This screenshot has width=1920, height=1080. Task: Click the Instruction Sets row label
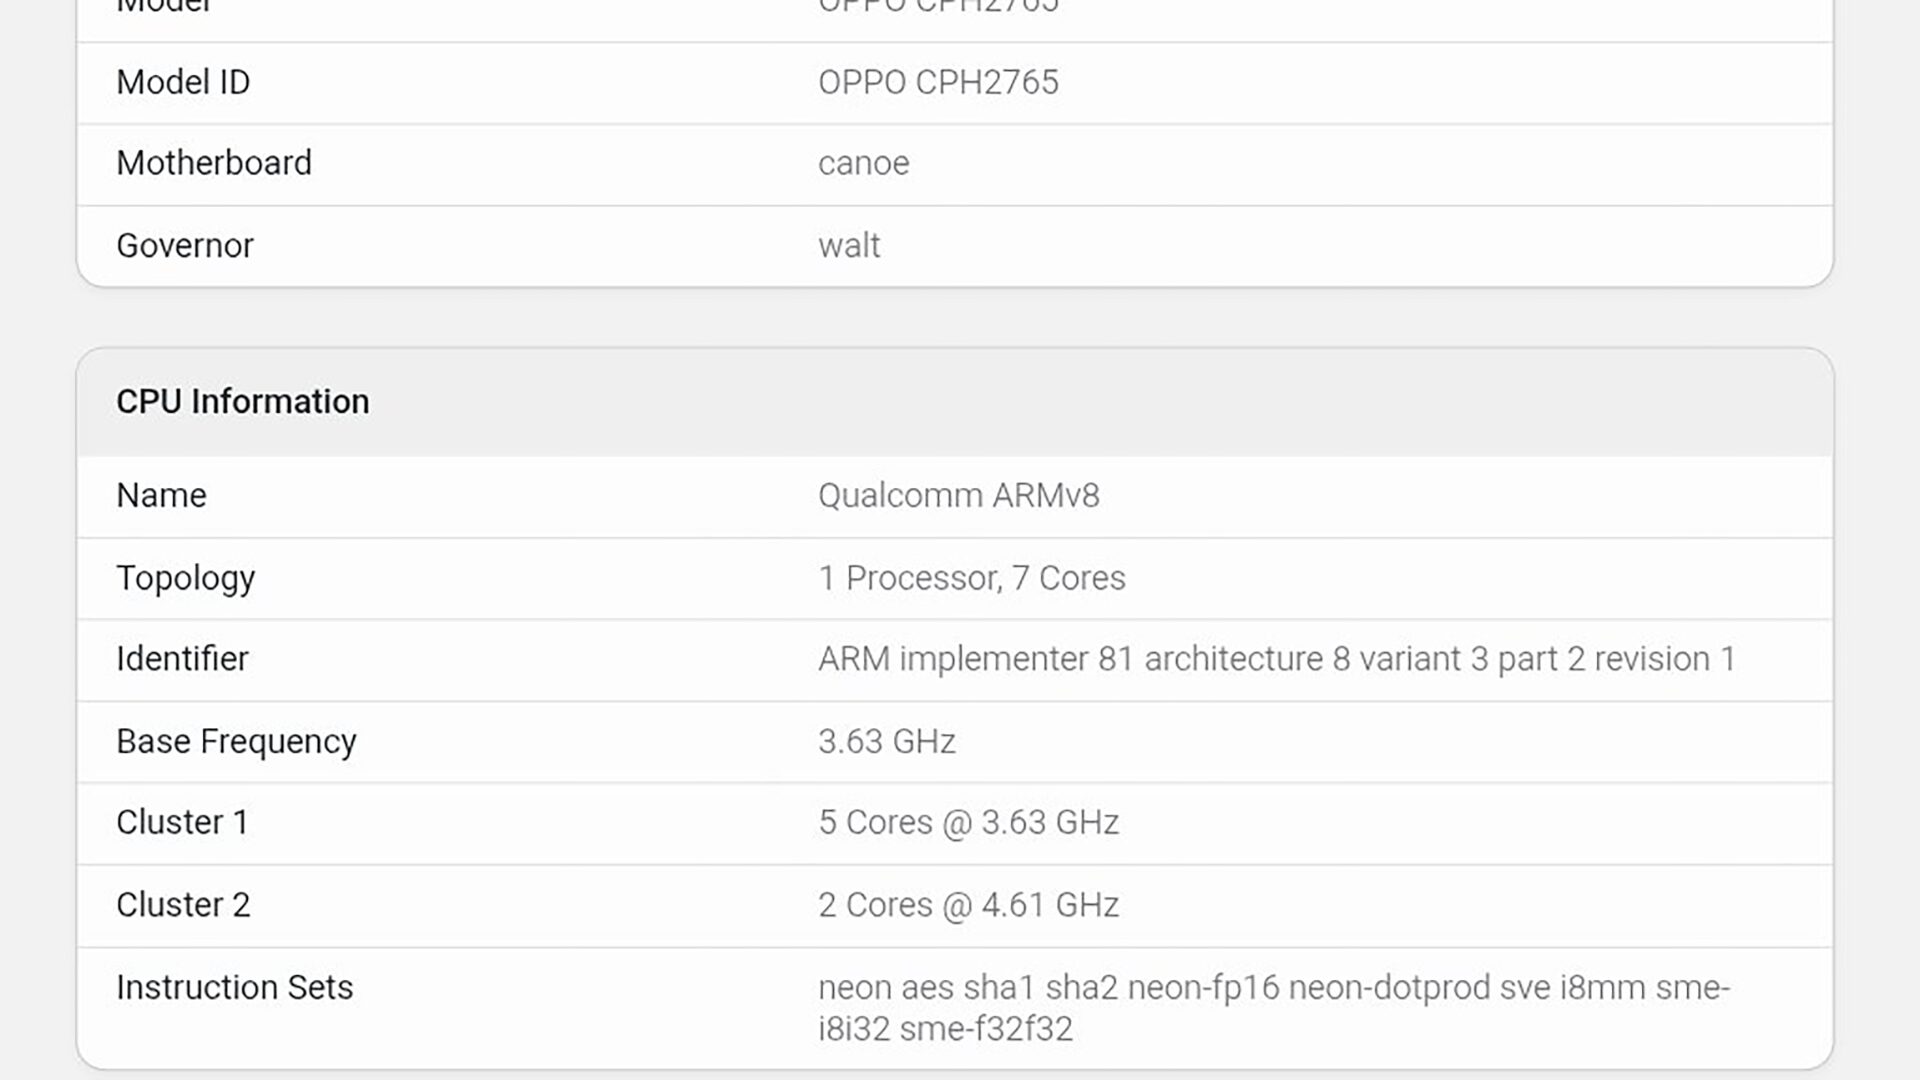(234, 987)
